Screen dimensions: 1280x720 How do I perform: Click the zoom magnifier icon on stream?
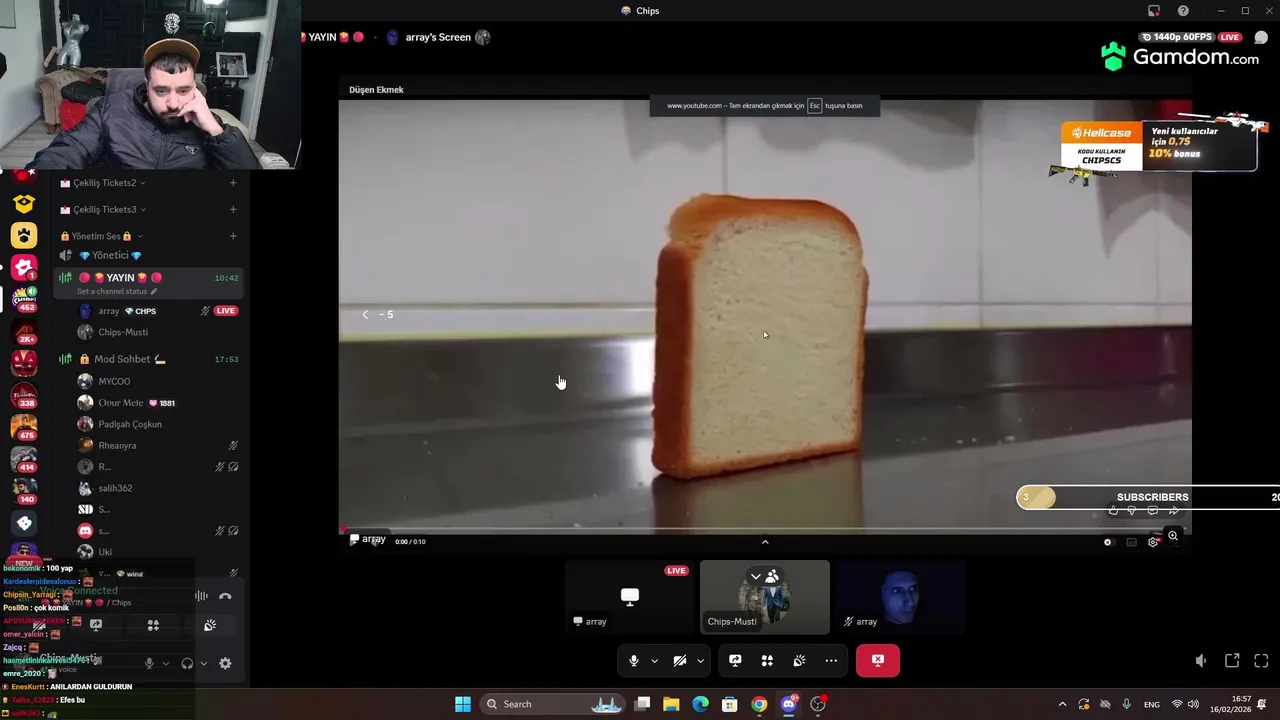[x=1173, y=537]
